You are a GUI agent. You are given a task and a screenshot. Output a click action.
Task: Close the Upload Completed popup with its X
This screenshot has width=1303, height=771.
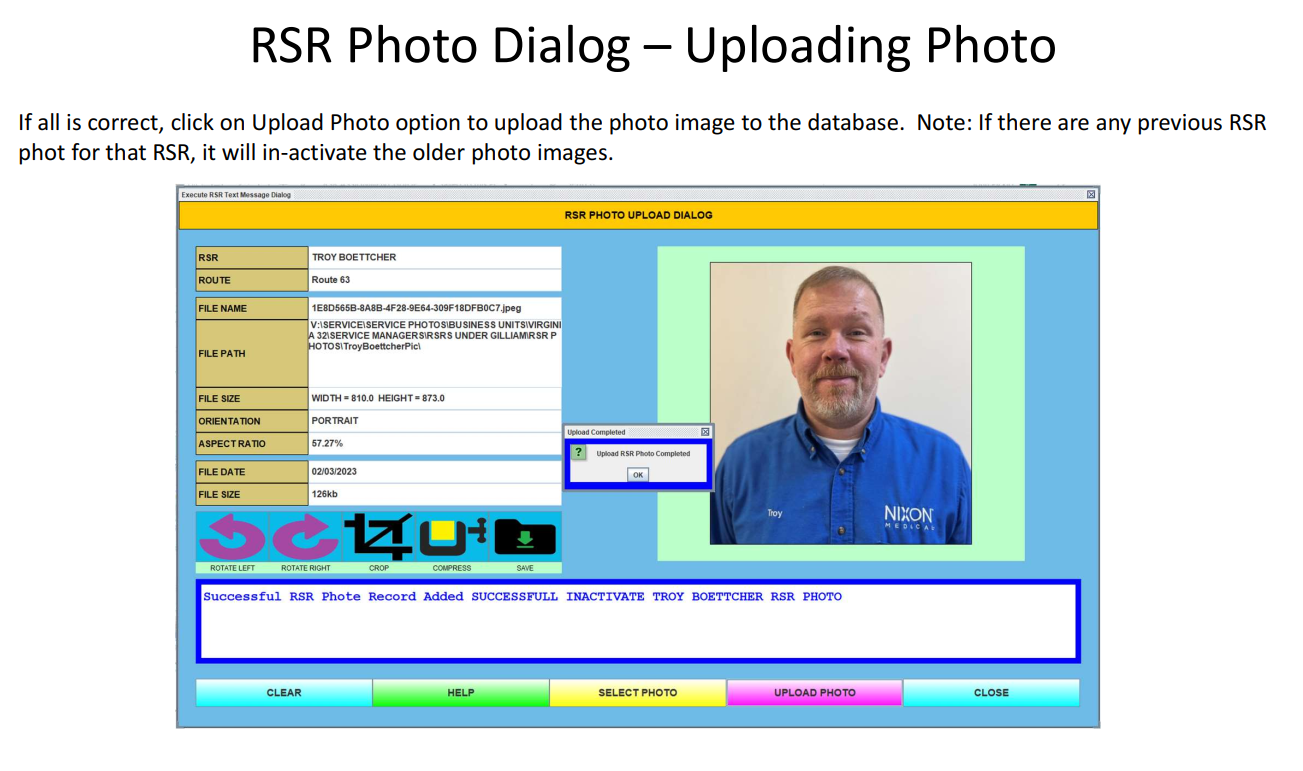[x=705, y=432]
